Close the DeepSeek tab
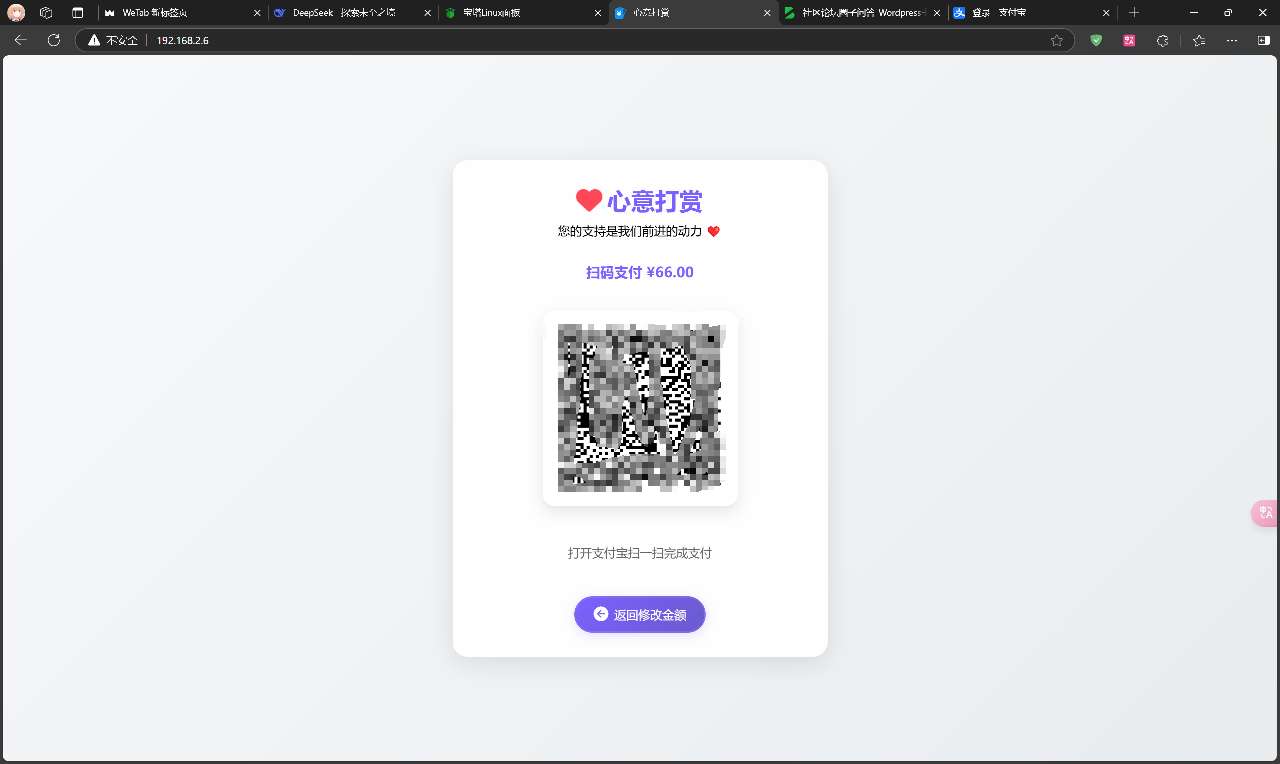Screen dimensions: 1280x764 pos(427,13)
